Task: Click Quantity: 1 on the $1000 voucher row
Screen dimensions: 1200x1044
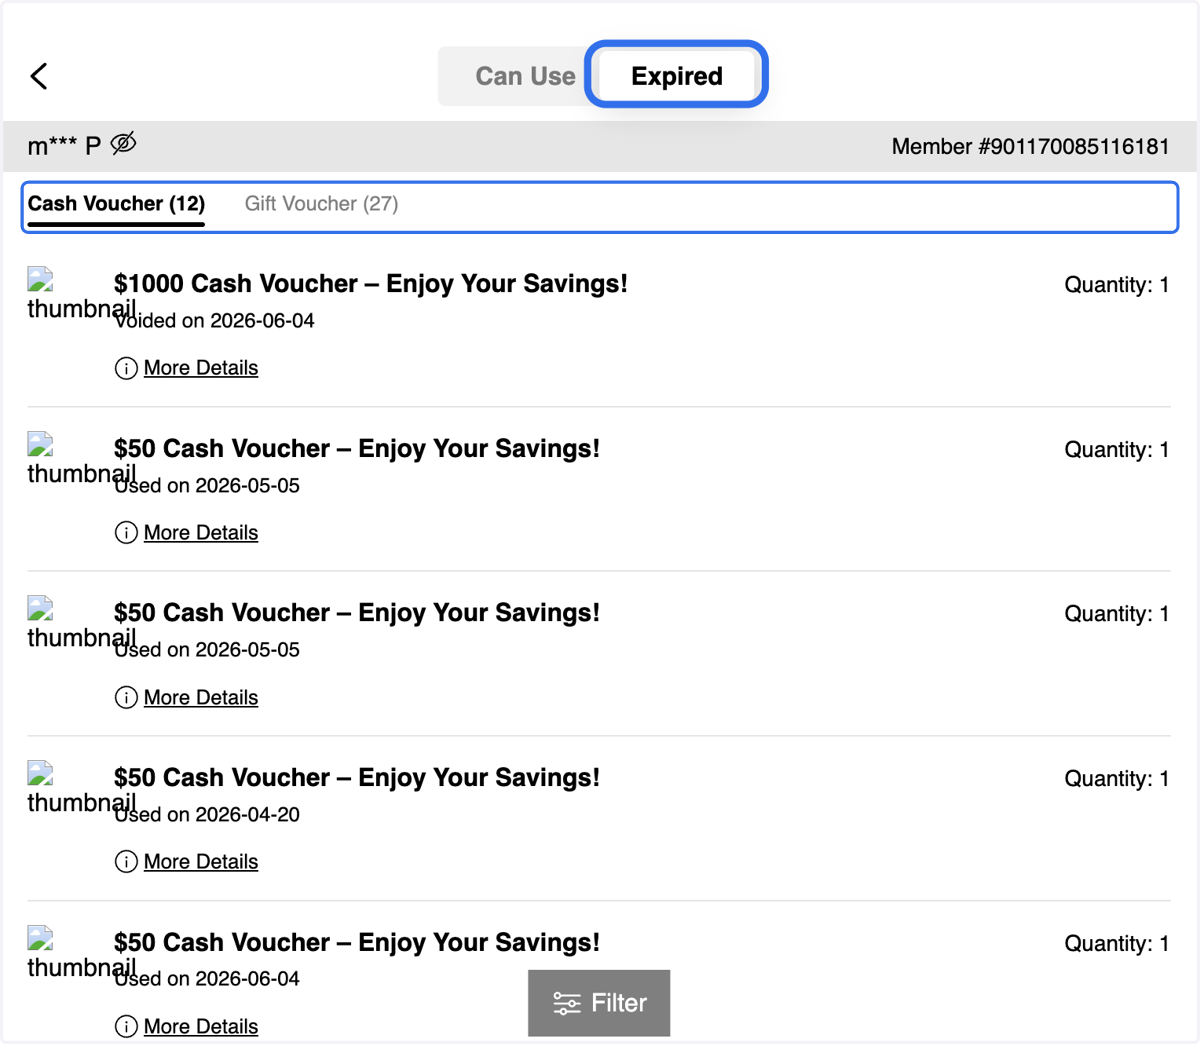Action: point(1116,285)
